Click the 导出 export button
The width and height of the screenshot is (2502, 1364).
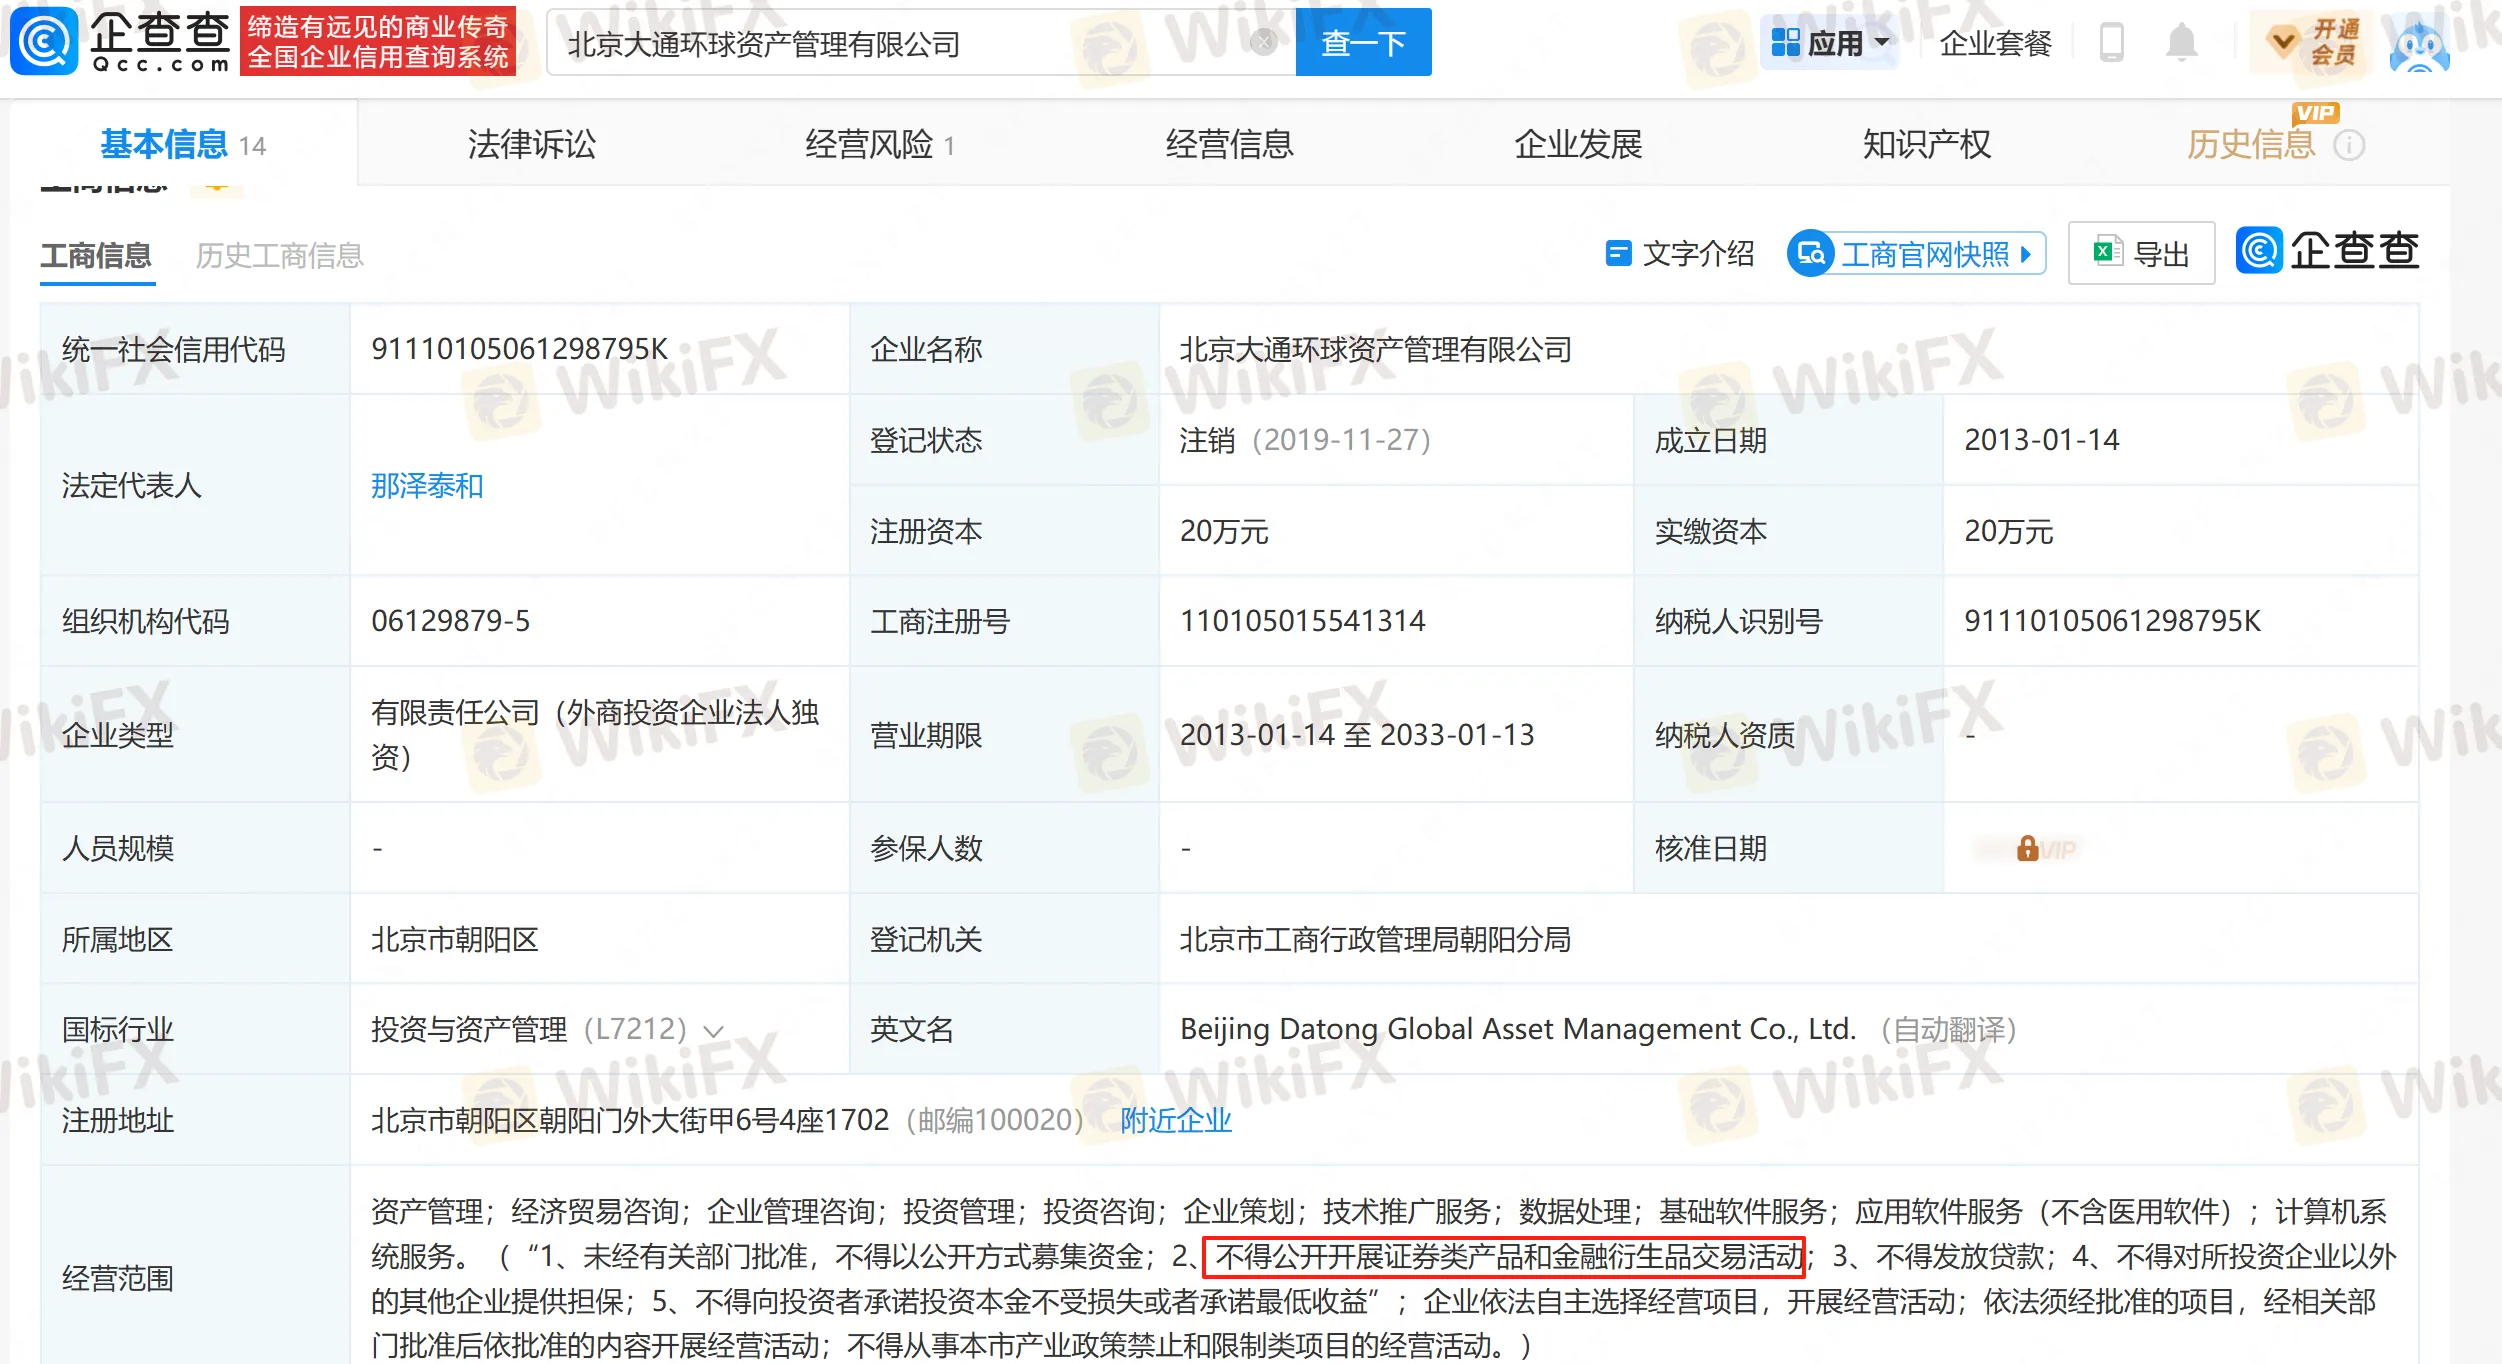pyautogui.click(x=2141, y=254)
